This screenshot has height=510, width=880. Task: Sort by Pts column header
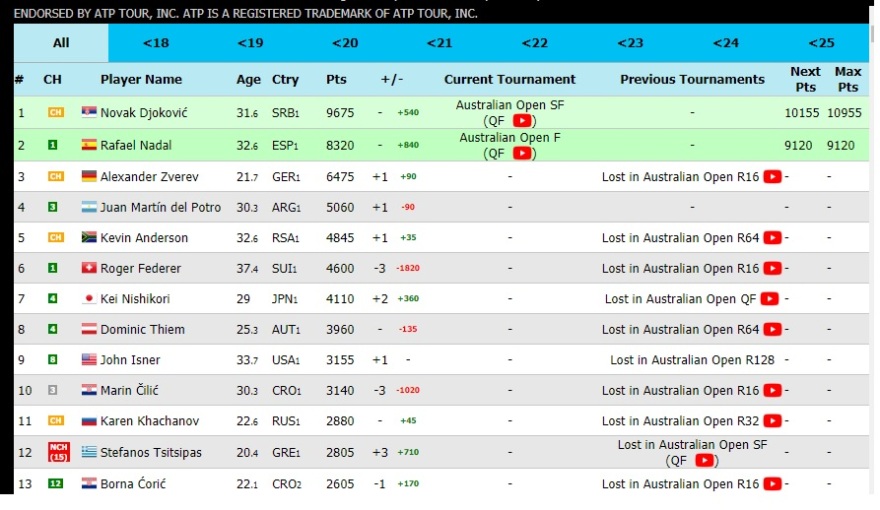[336, 80]
